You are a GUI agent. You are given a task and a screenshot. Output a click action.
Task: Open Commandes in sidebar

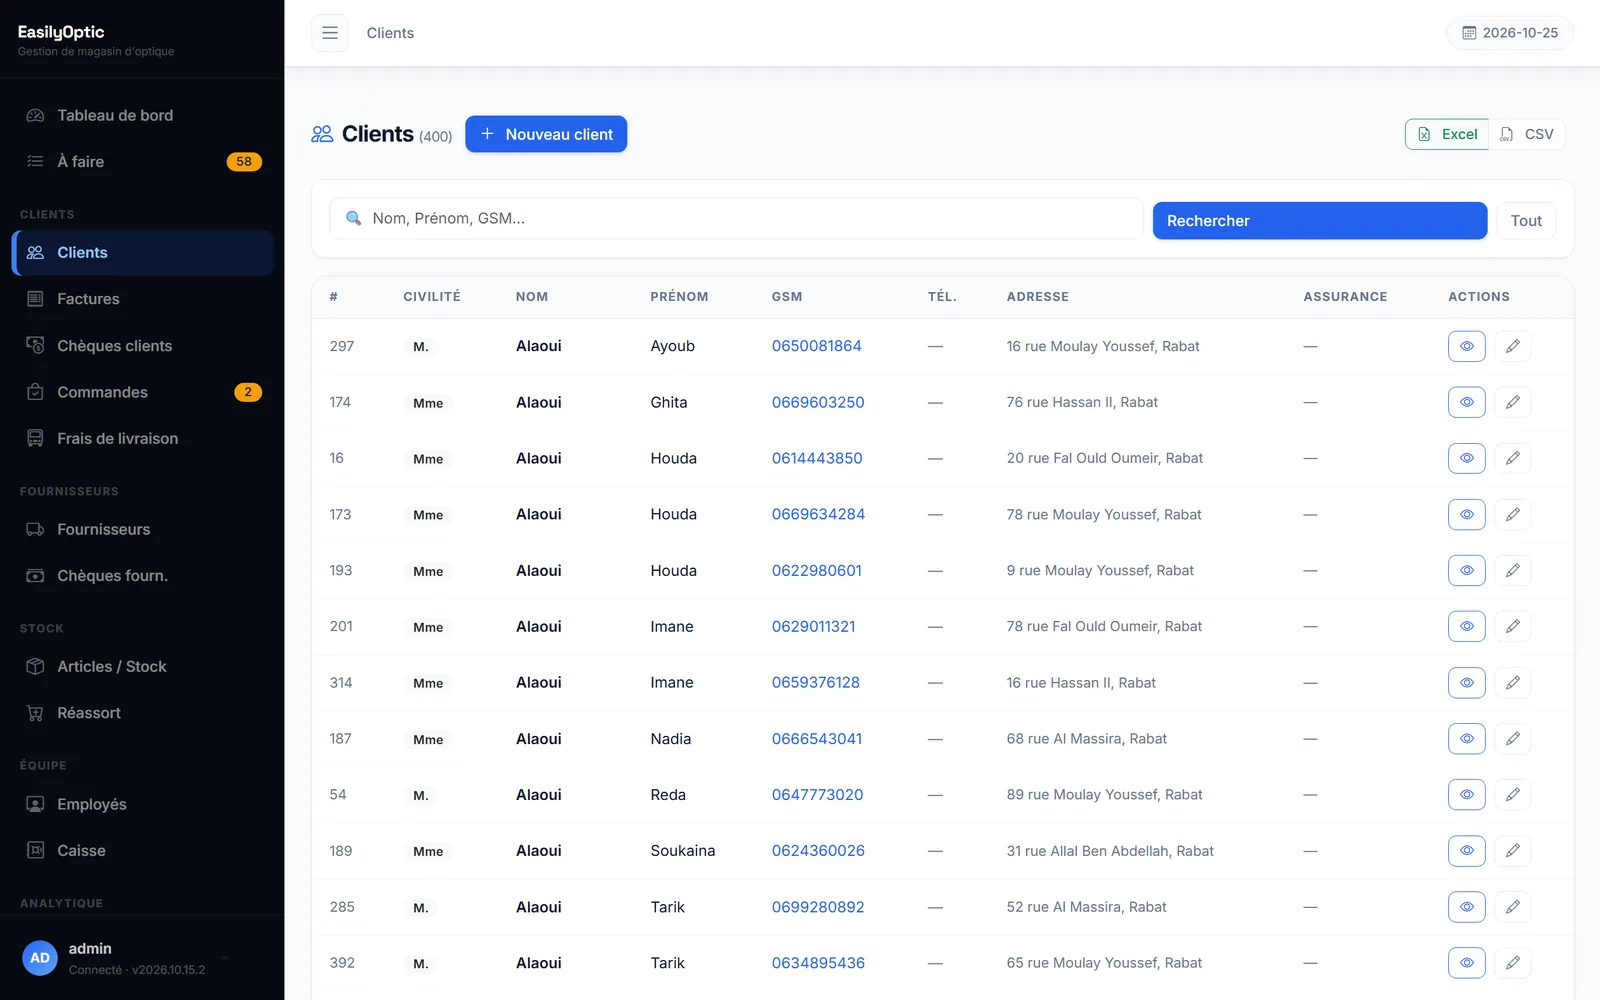(x=142, y=392)
